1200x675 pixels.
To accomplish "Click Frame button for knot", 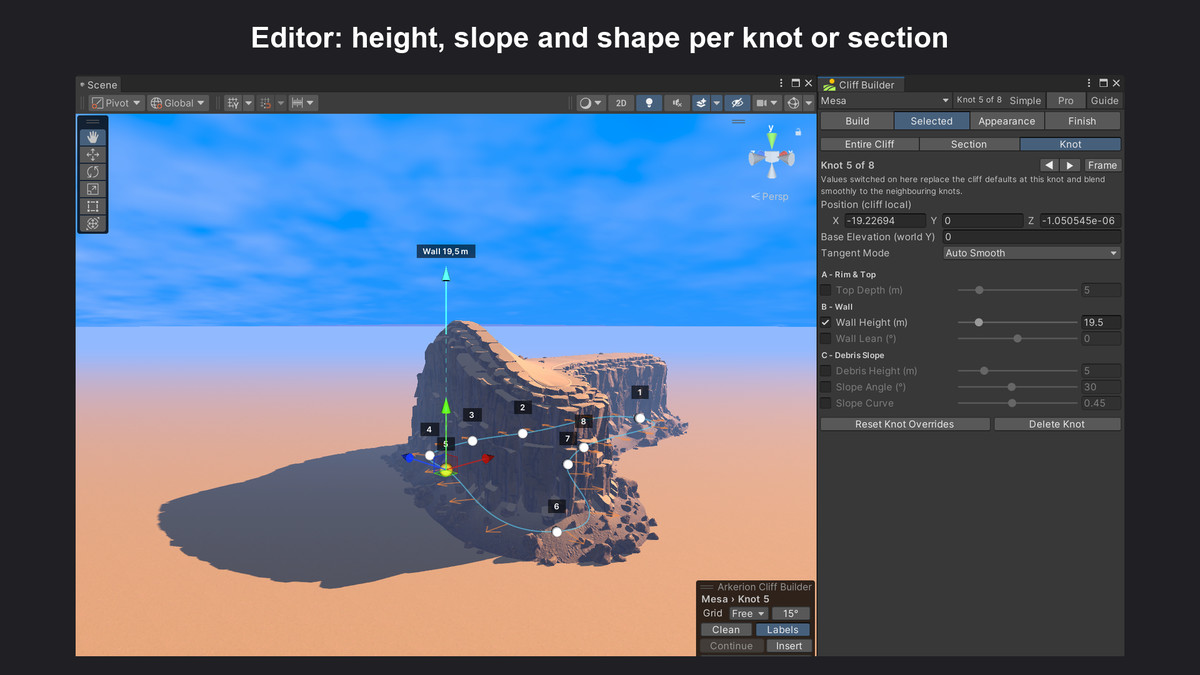I will (1102, 165).
